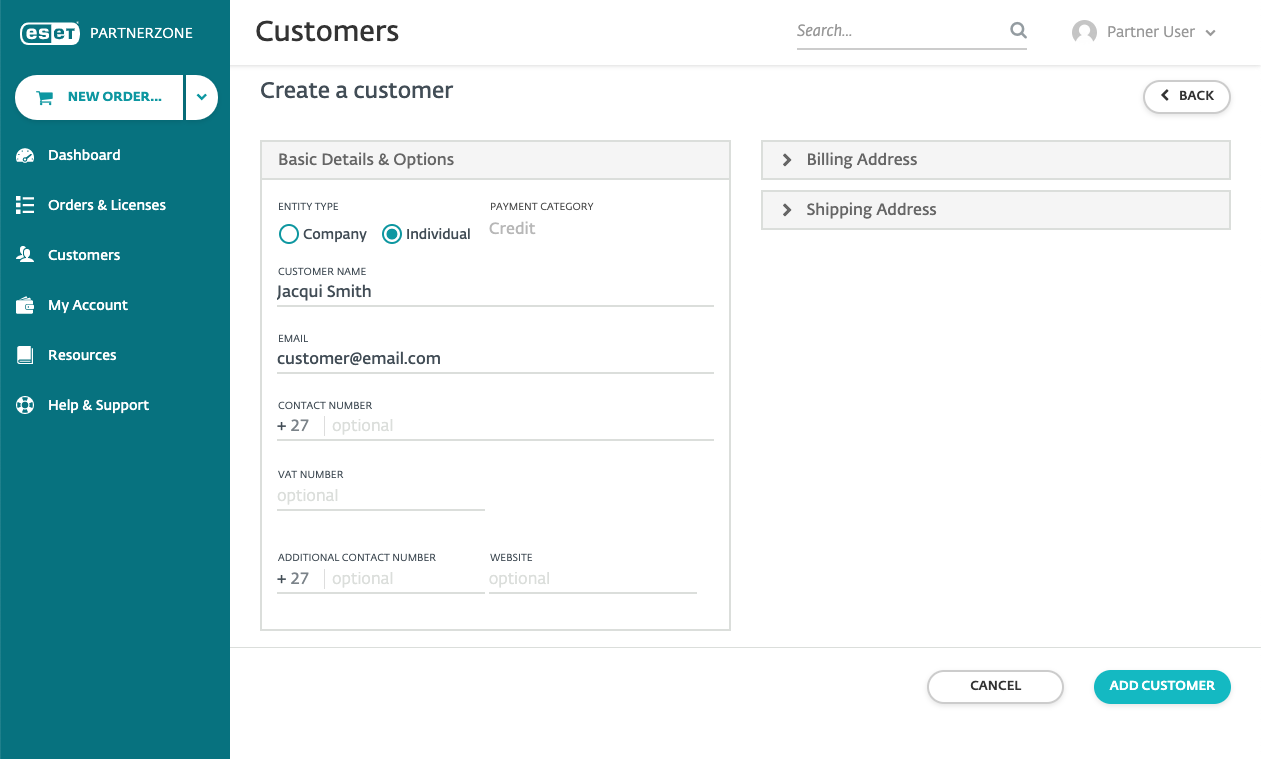The width and height of the screenshot is (1261, 759).
Task: Click the Orders & Licenses list icon
Action: tap(25, 205)
